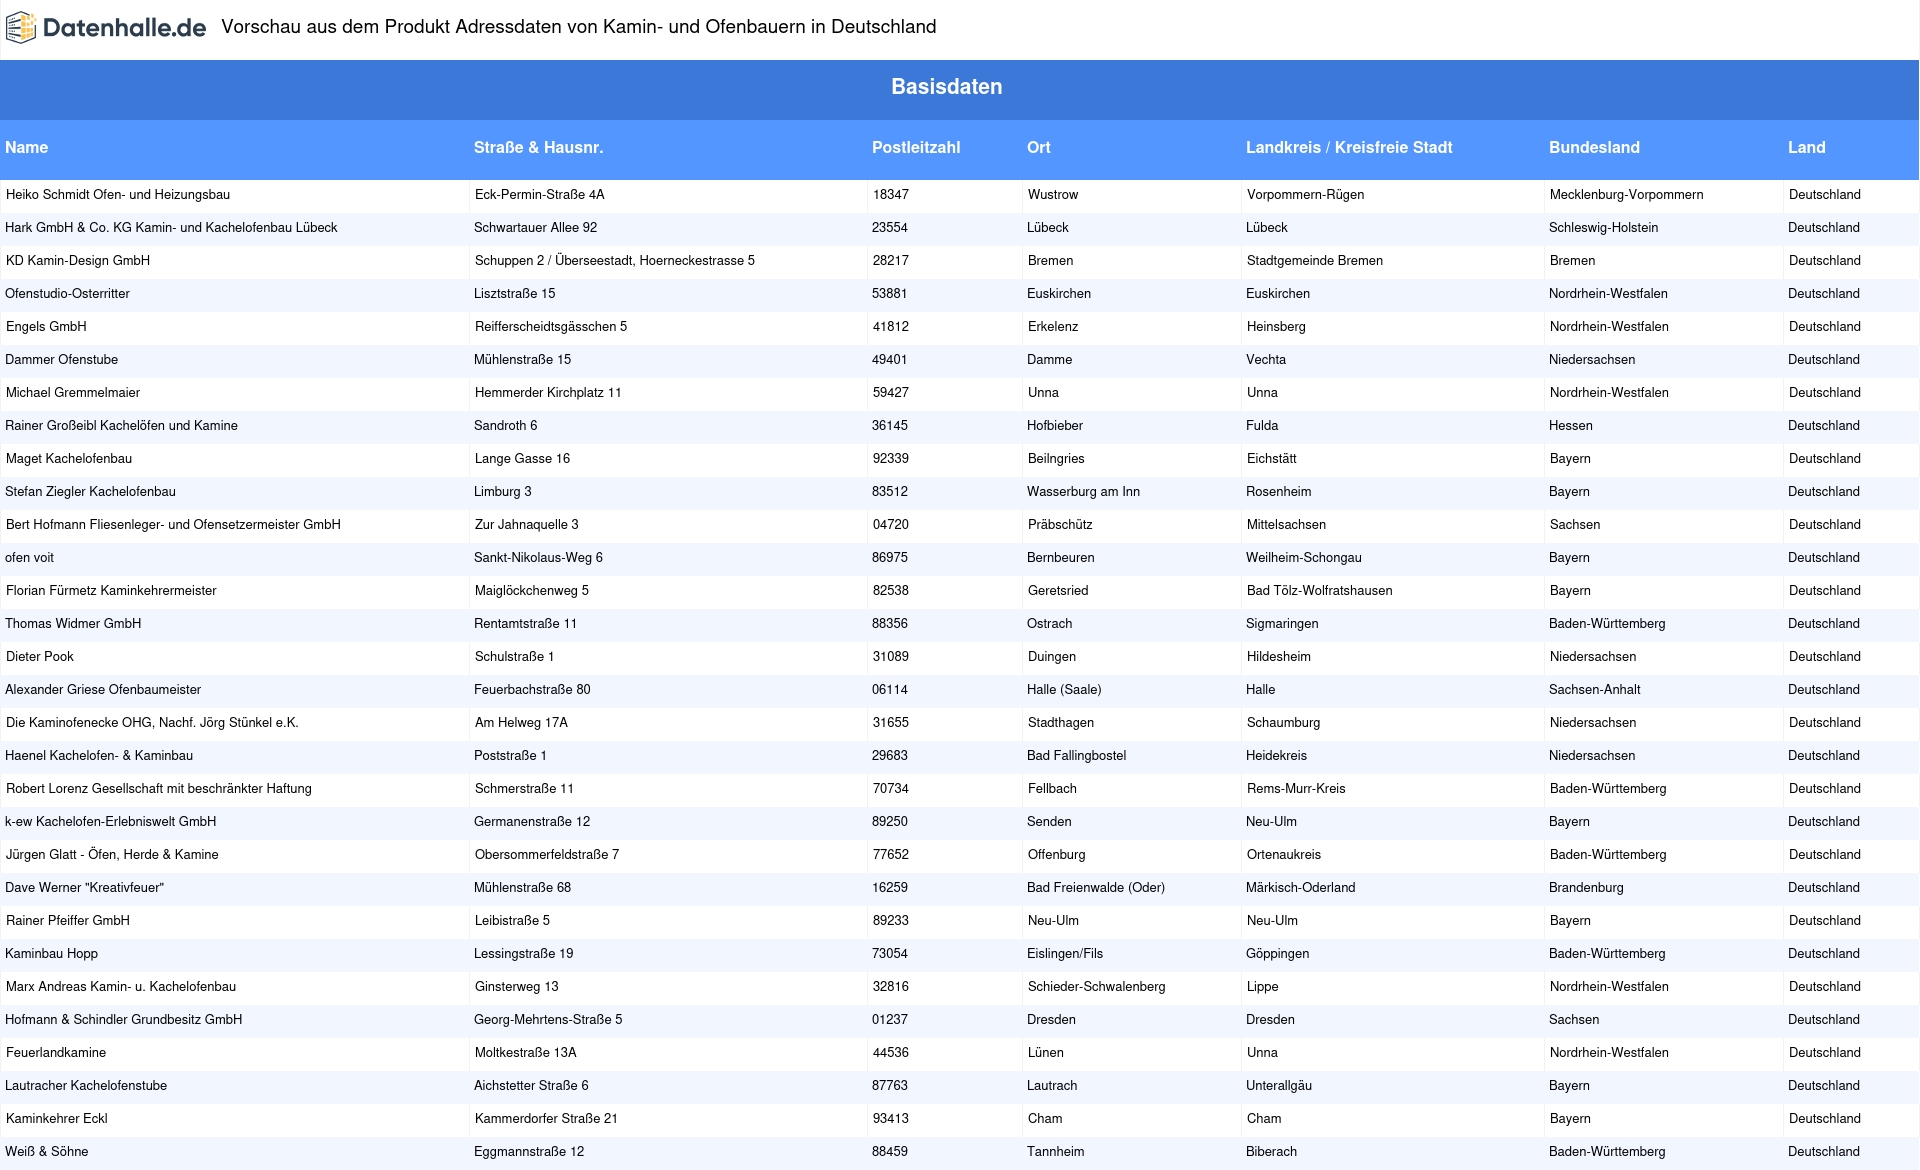Click address Eck-Permin-Straße 4A
1920x1170 pixels.
[540, 194]
